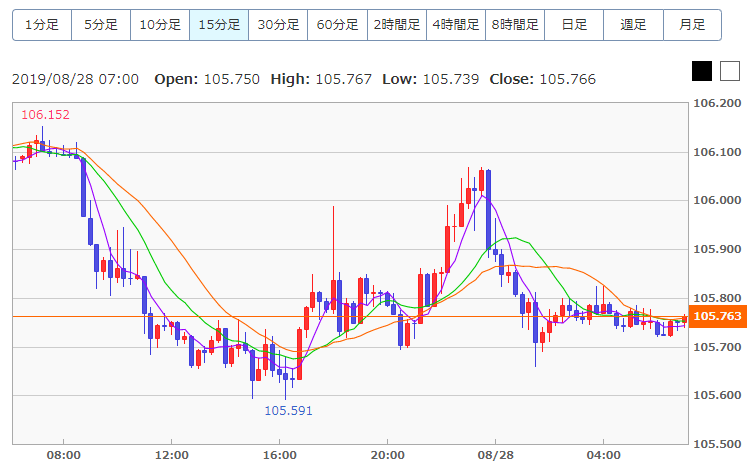Click the 105.900 price axis label
Image resolution: width=755 pixels, height=470 pixels.
pos(717,249)
